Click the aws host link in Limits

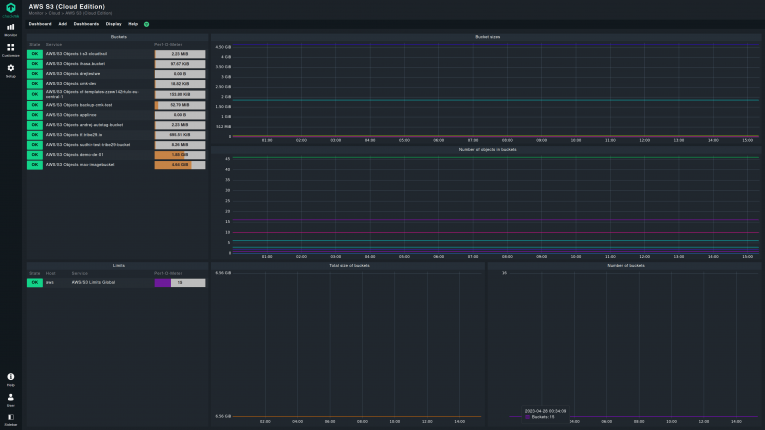tap(50, 282)
